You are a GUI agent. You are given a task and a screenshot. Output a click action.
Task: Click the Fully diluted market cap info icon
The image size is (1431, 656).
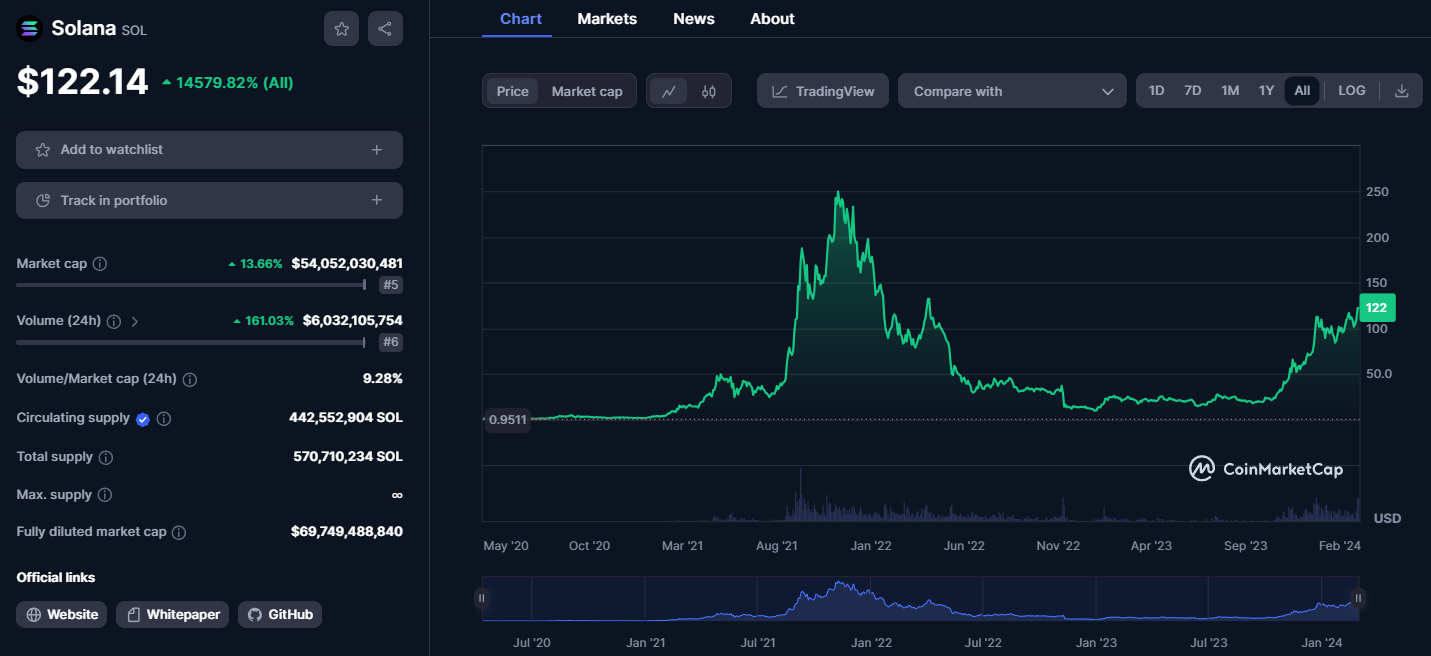coord(180,533)
